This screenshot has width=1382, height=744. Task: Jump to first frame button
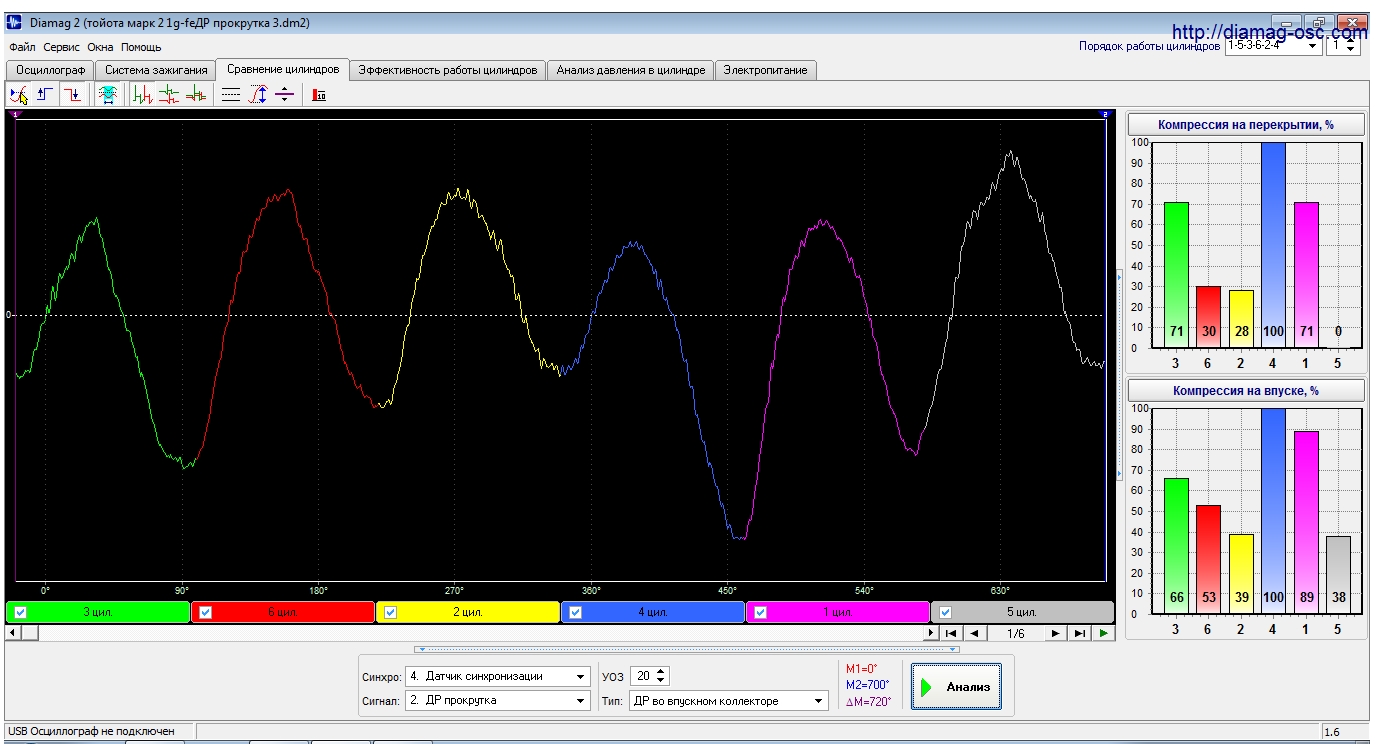coord(951,633)
